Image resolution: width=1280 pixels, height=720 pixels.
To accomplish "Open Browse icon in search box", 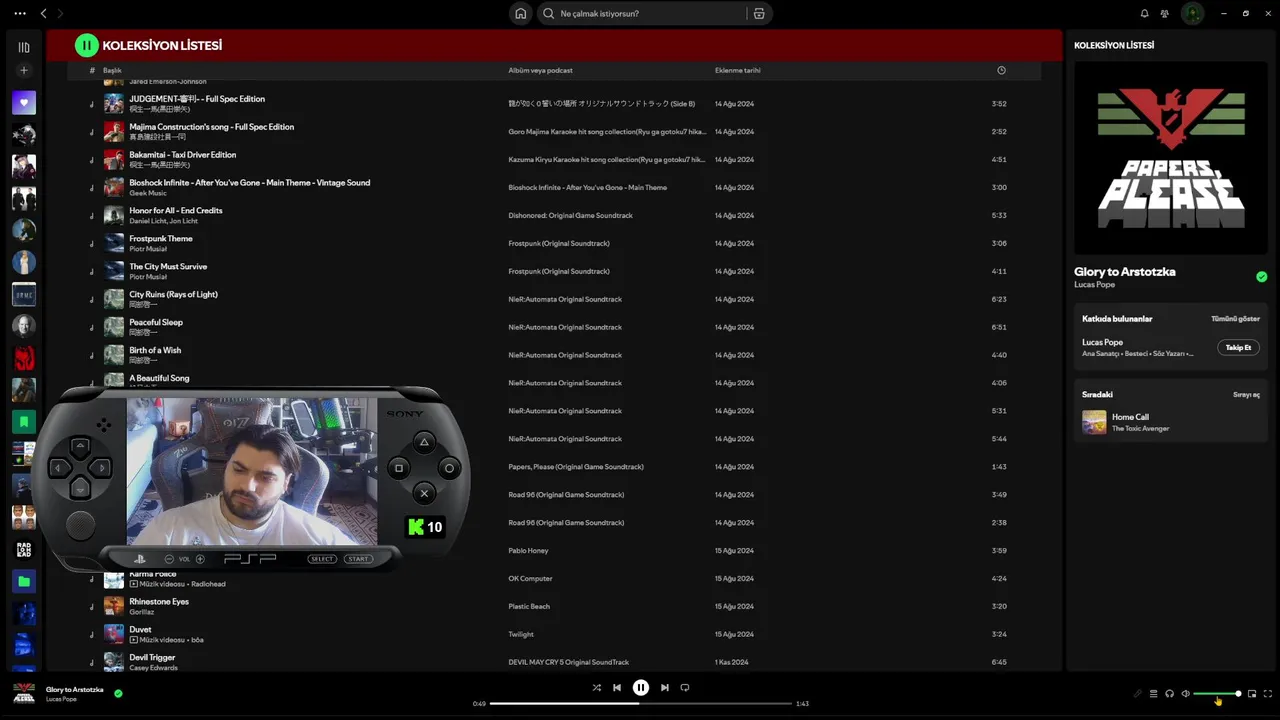I will (759, 13).
